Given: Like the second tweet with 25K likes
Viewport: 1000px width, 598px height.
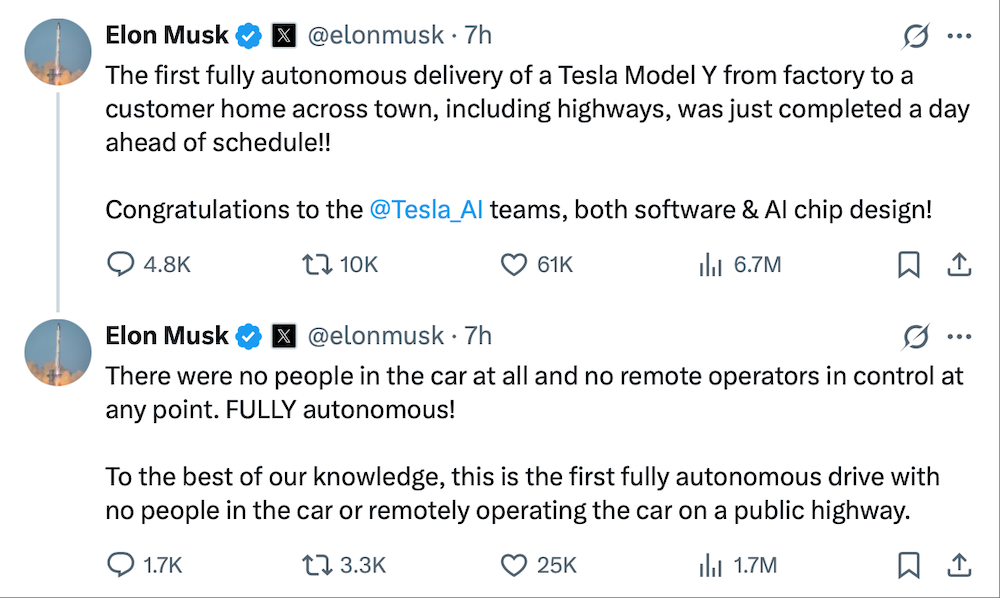Looking at the screenshot, I should click(513, 565).
